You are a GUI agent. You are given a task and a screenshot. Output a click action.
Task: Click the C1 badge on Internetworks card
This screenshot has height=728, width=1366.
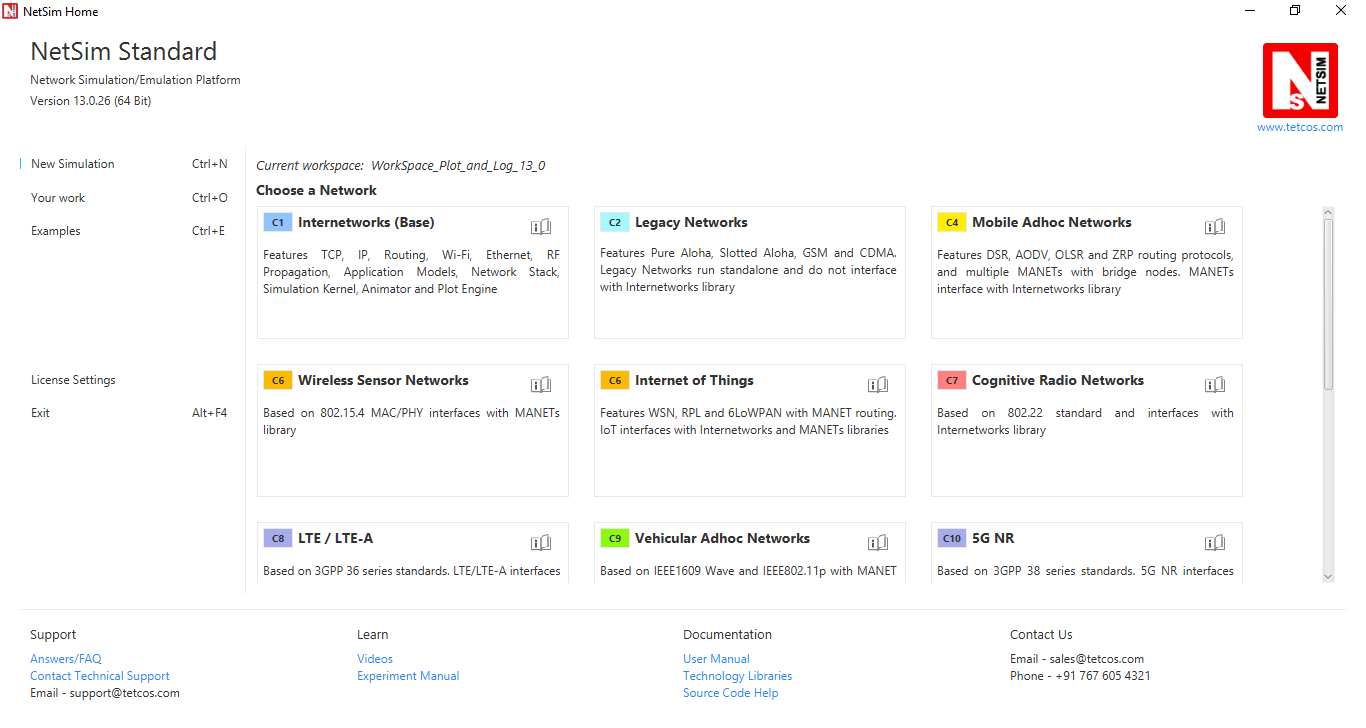point(277,223)
